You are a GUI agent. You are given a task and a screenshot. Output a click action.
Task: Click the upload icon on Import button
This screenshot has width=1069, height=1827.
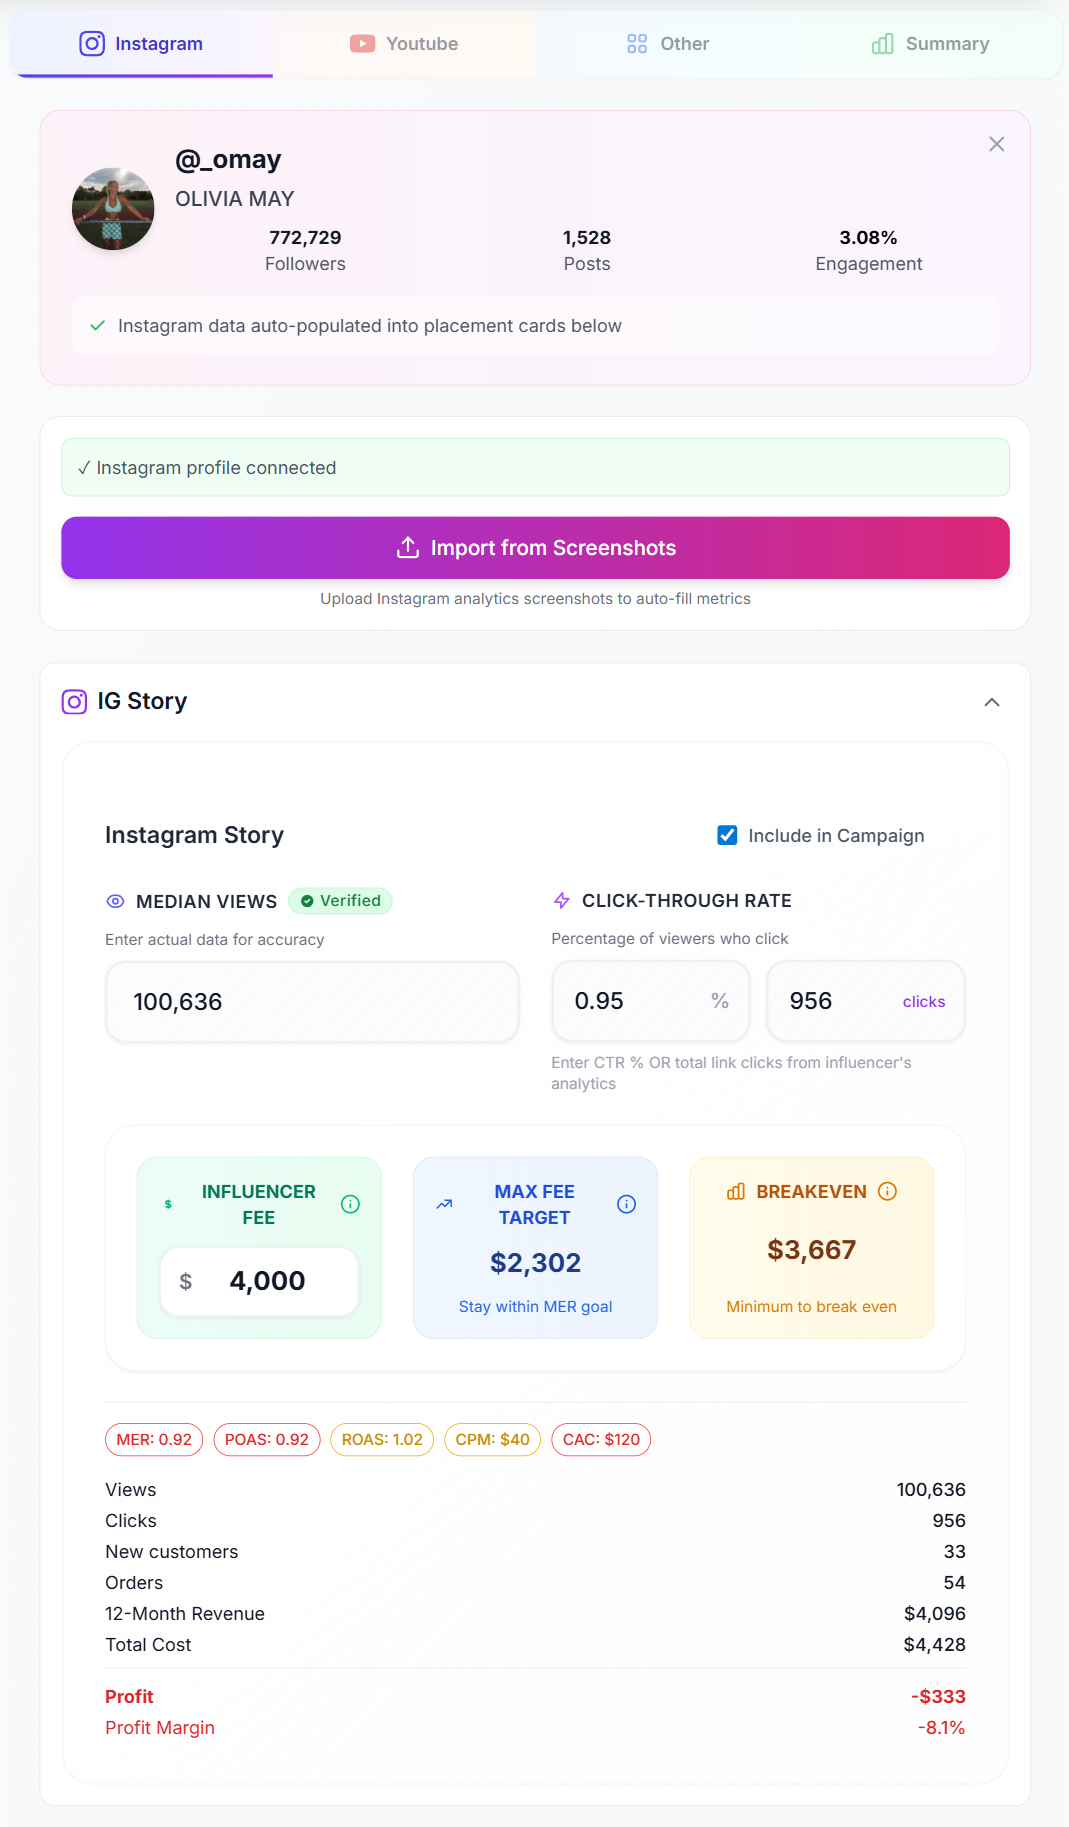coord(408,548)
